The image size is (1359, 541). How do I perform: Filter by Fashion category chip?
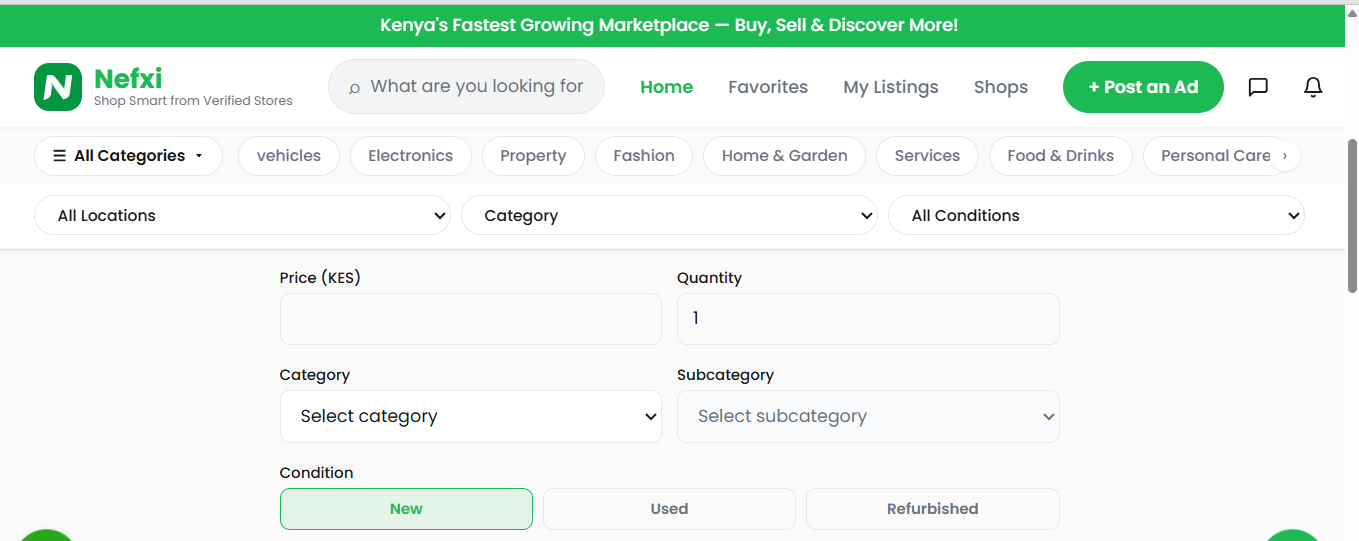click(x=644, y=156)
